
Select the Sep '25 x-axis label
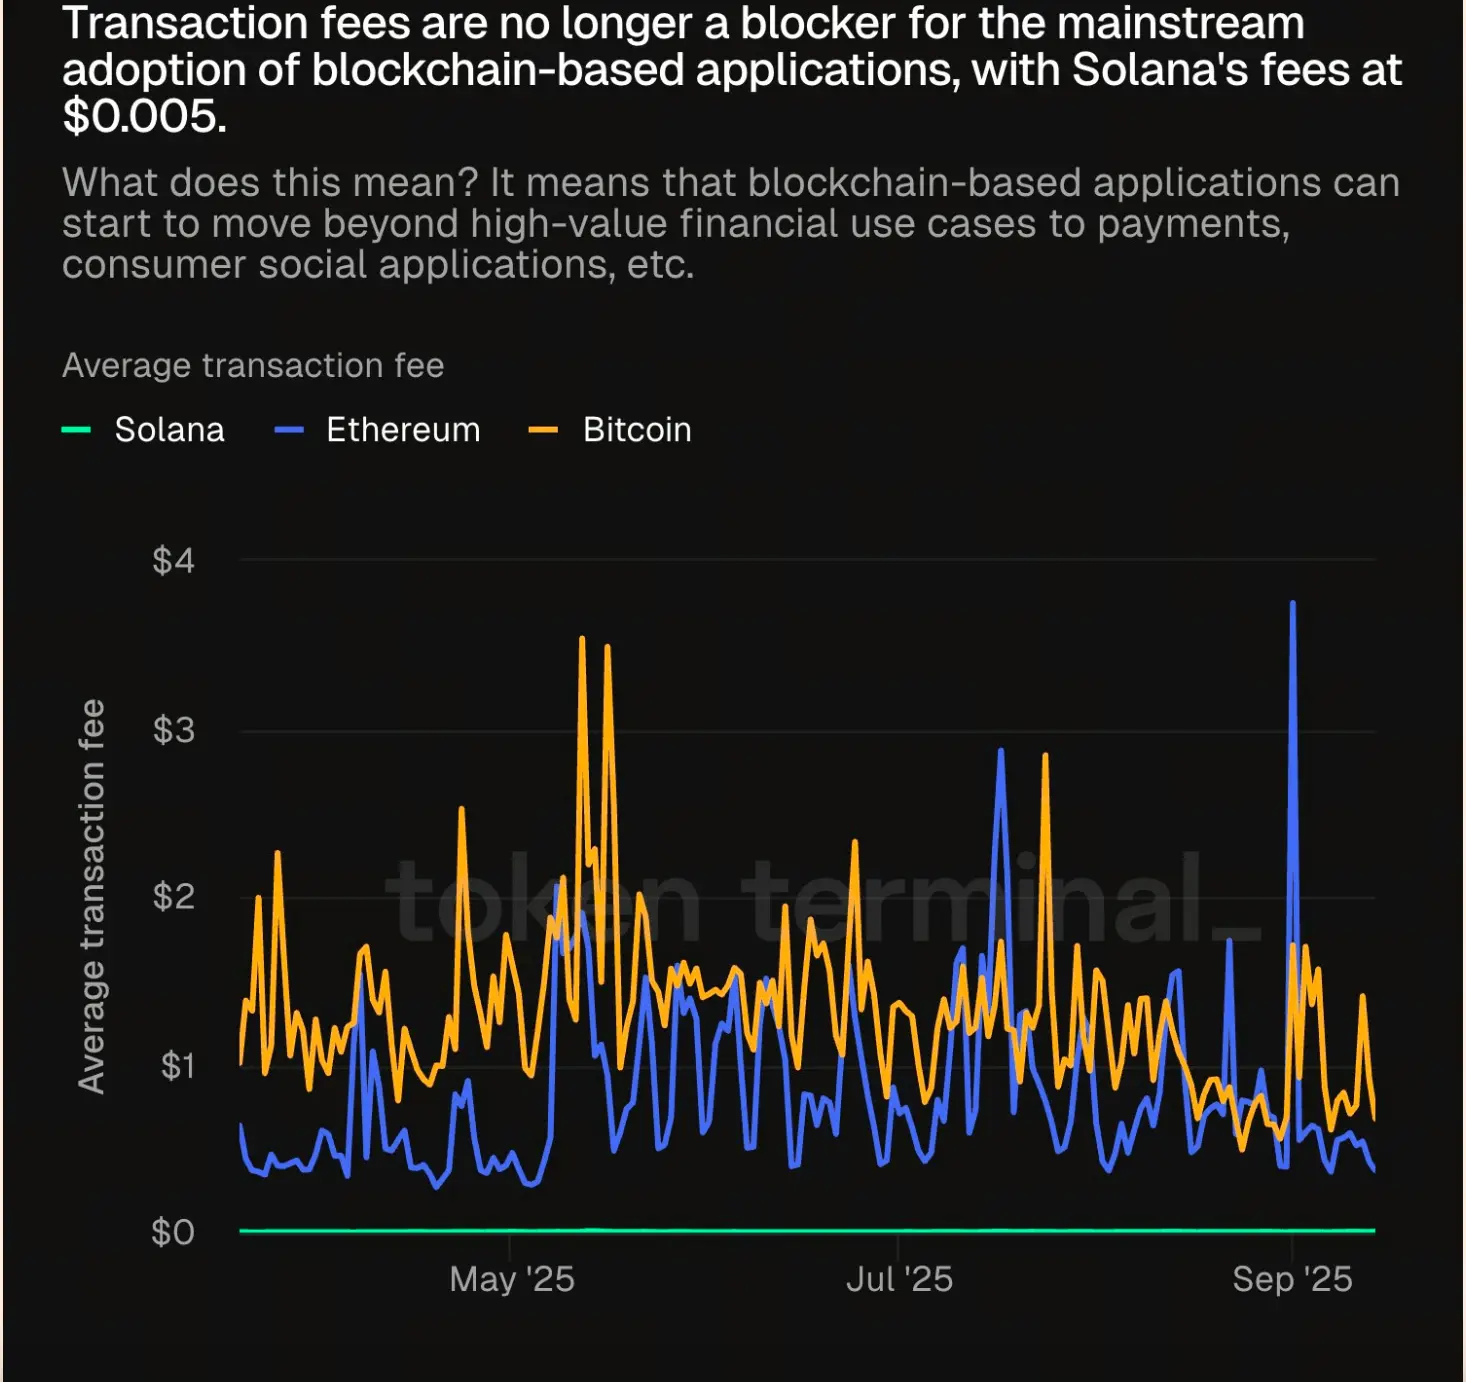pyautogui.click(x=1292, y=1279)
